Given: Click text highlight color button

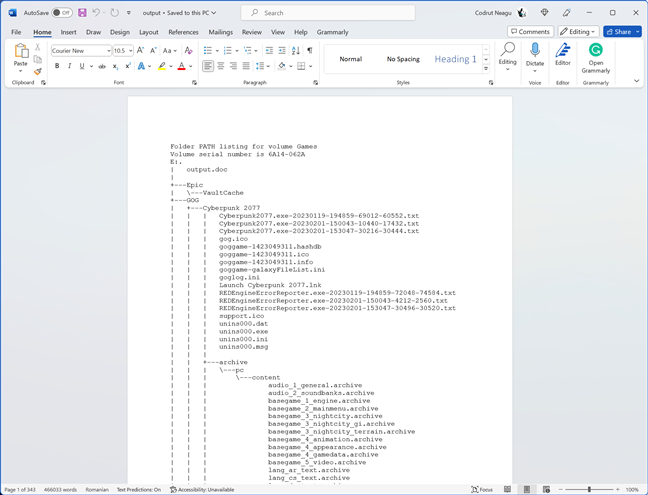Looking at the screenshot, I should [162, 66].
